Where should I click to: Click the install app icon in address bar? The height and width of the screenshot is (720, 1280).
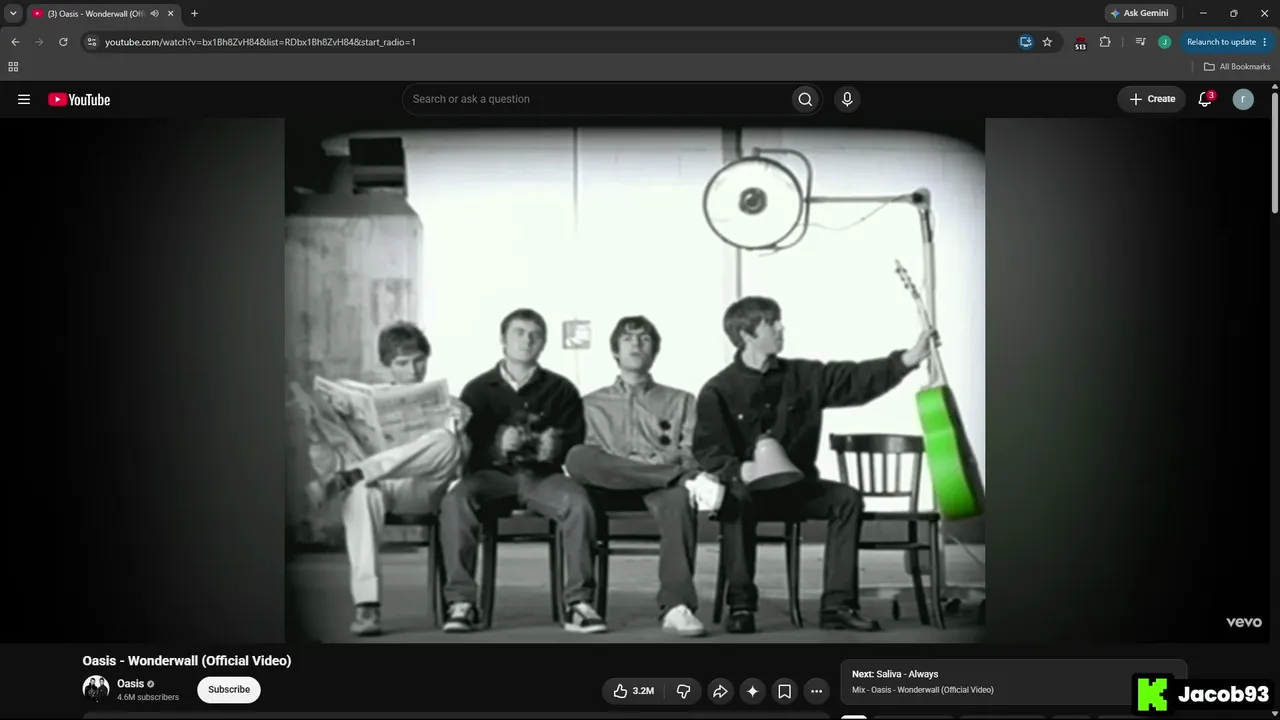click(x=1025, y=42)
